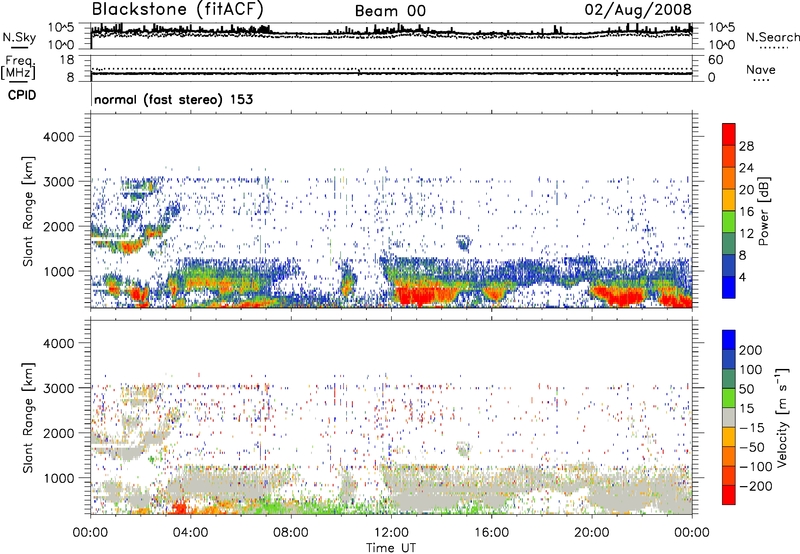Click the date '02/Aug/2008'
The width and height of the screenshot is (800, 554).
[638, 10]
